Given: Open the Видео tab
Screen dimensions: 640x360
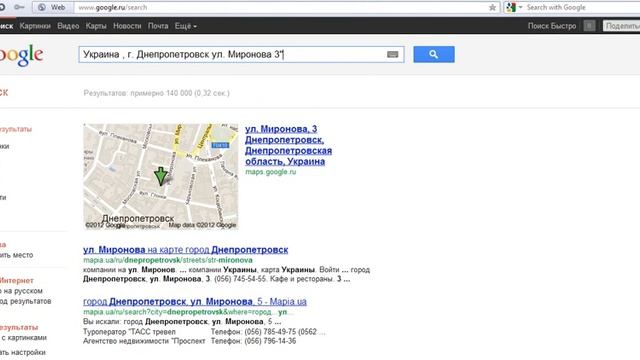Looking at the screenshot, I should pyautogui.click(x=68, y=26).
